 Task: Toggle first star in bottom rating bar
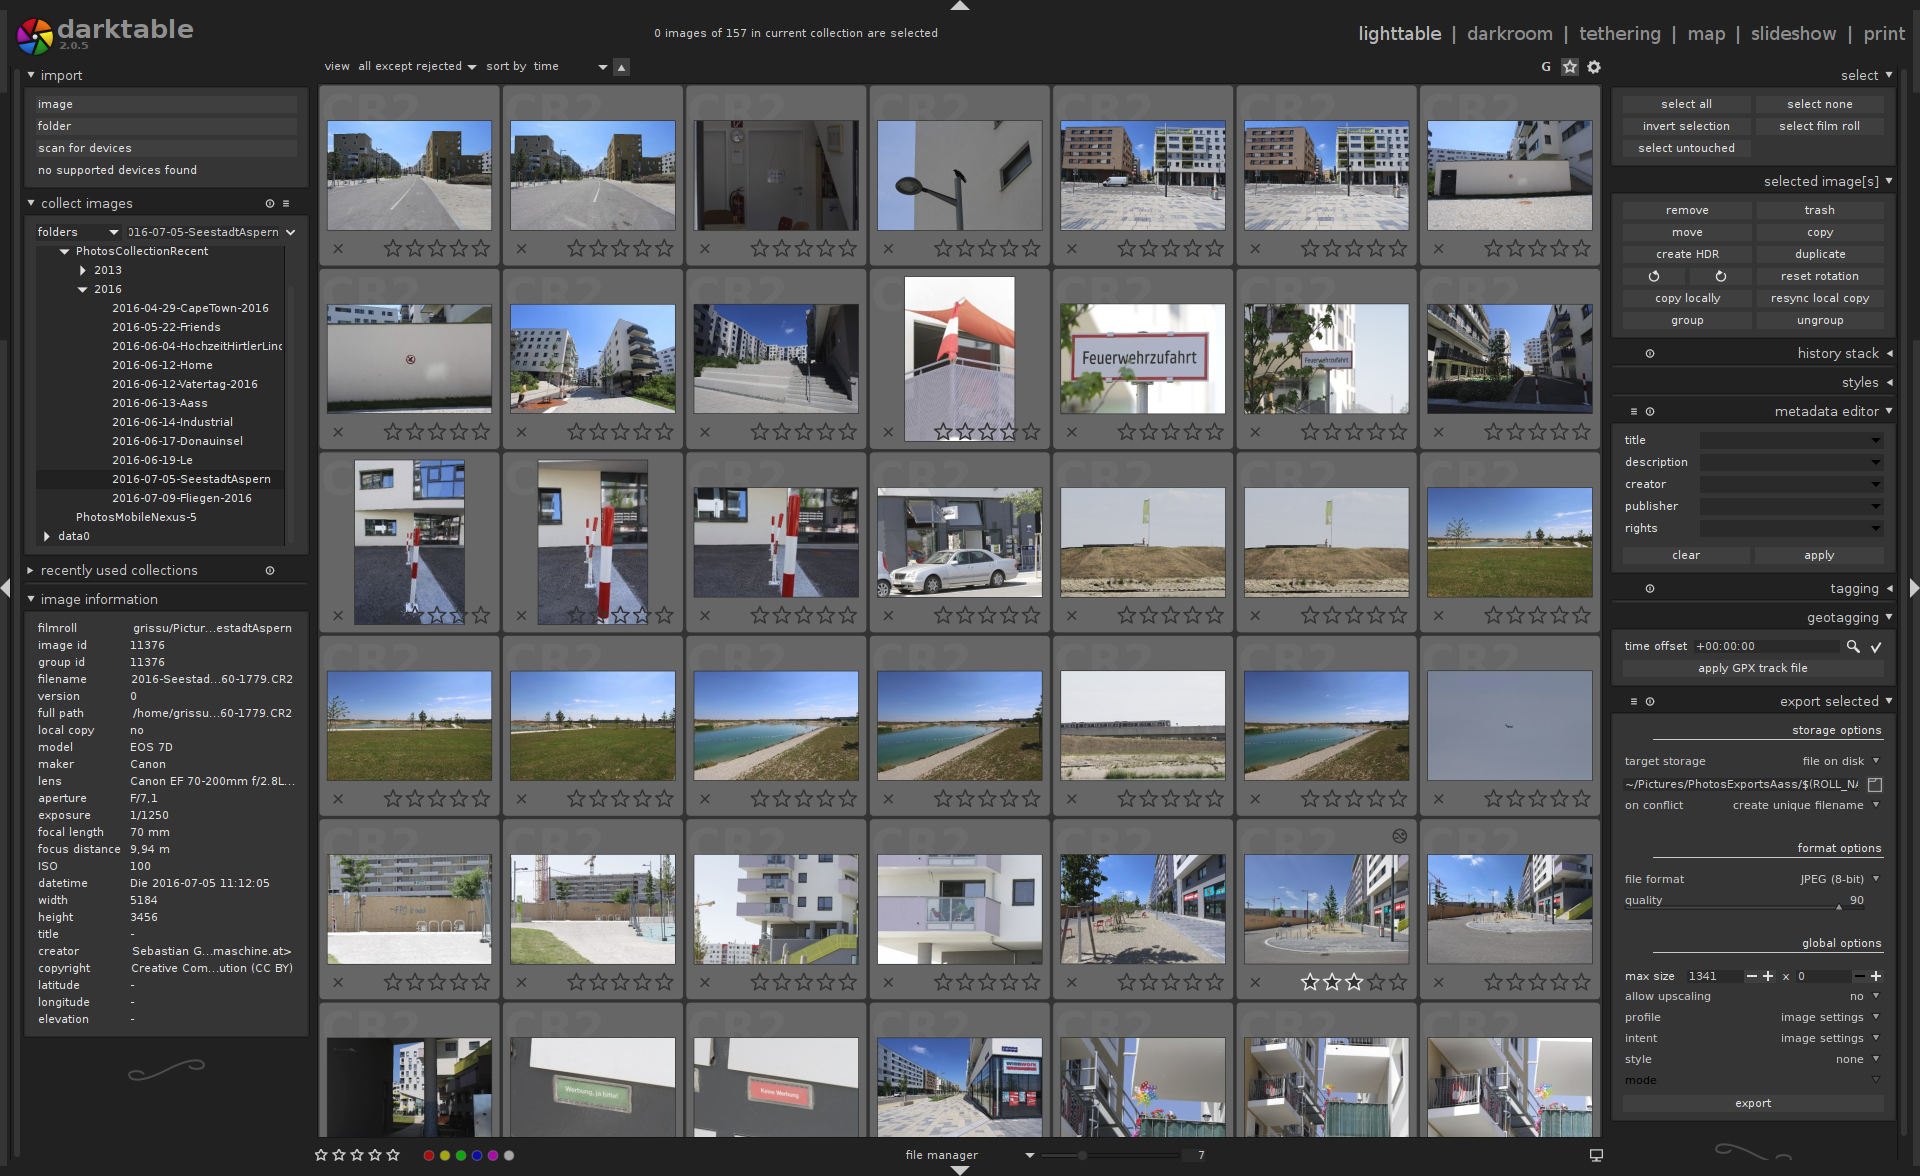(x=321, y=1155)
